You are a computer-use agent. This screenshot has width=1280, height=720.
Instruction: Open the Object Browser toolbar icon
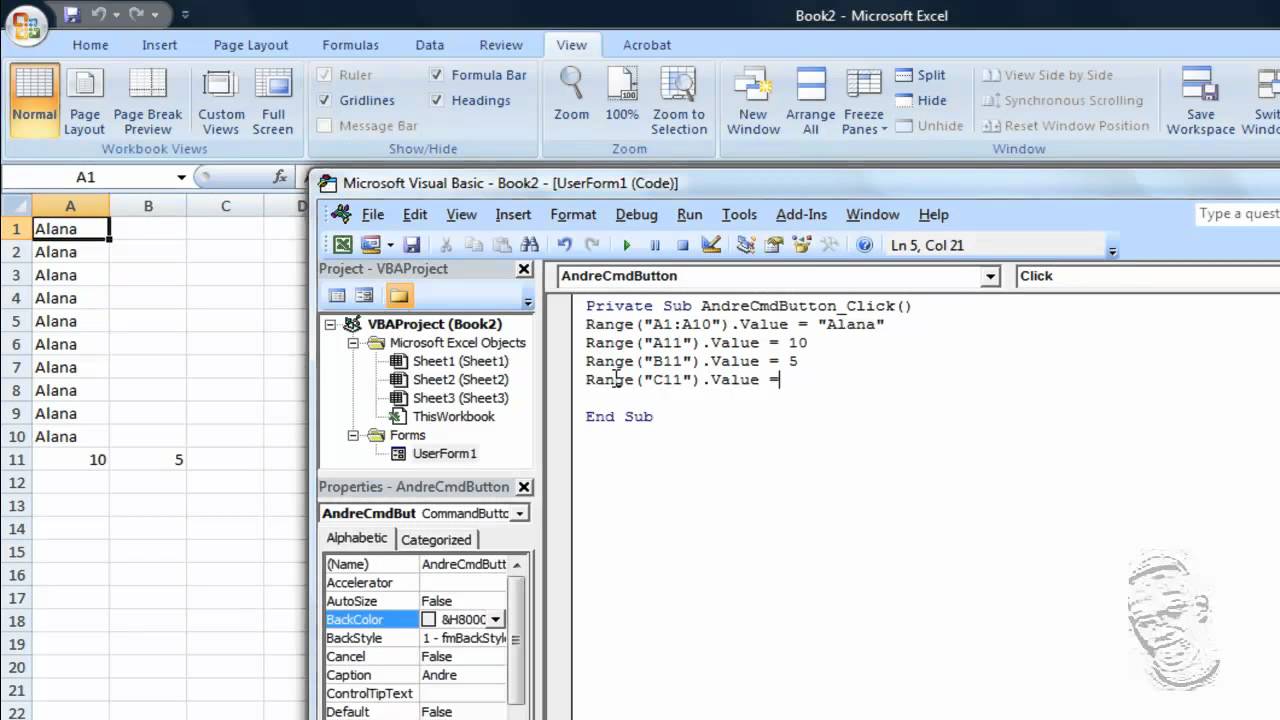[x=802, y=245]
